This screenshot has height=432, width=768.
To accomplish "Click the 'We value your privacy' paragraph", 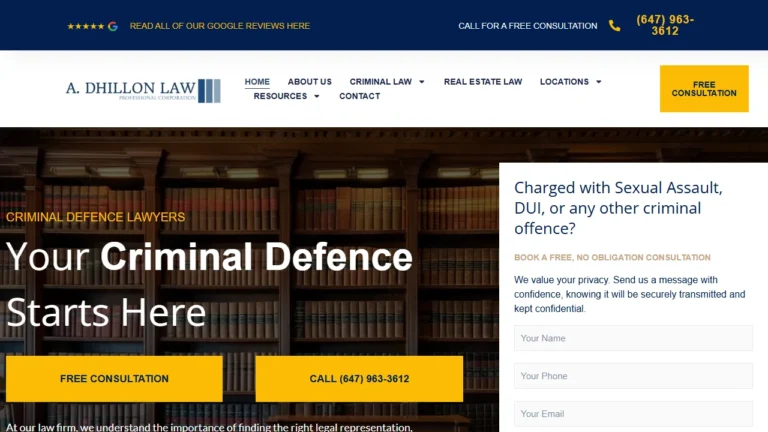I will pyautogui.click(x=629, y=294).
